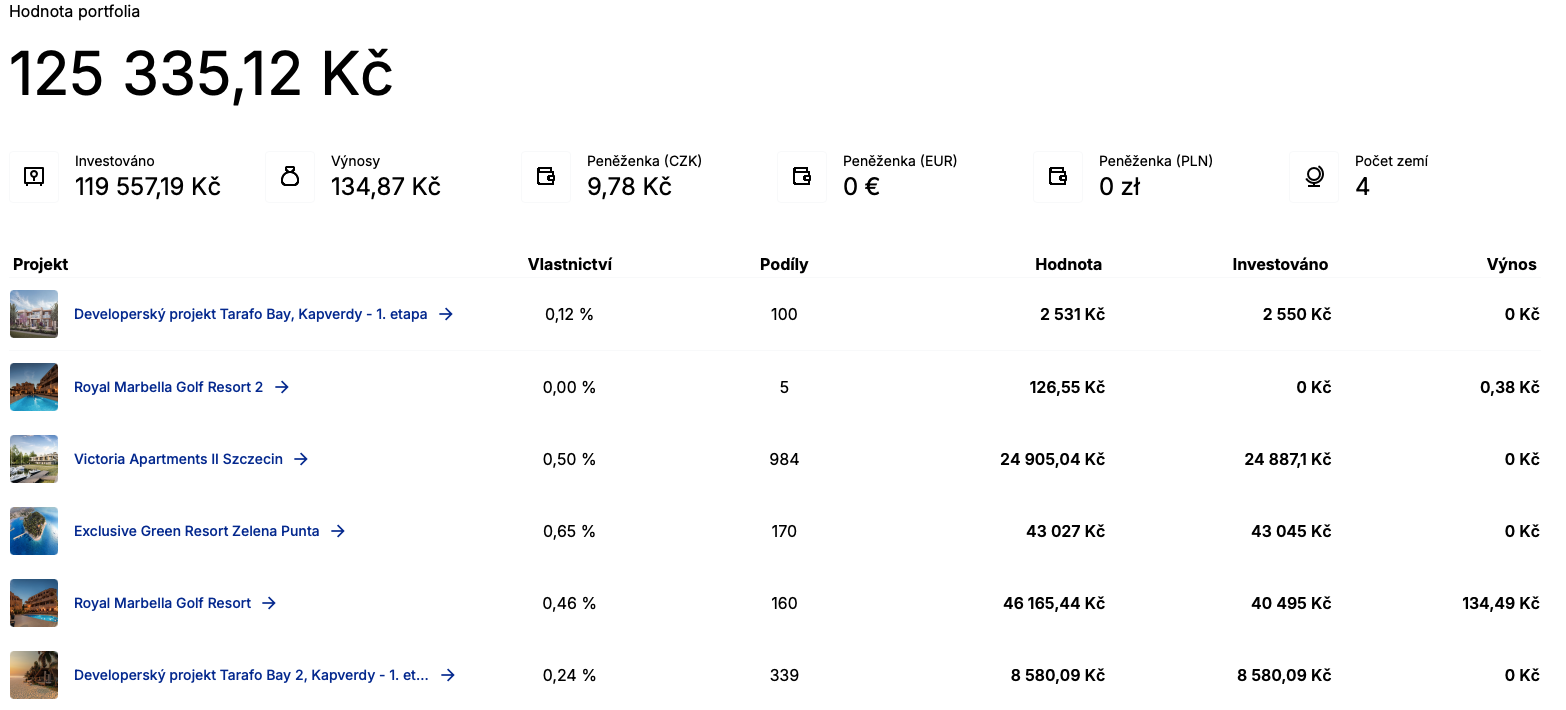Click the globe icon beside Počet zemí
The image size is (1566, 710).
coord(1314,177)
